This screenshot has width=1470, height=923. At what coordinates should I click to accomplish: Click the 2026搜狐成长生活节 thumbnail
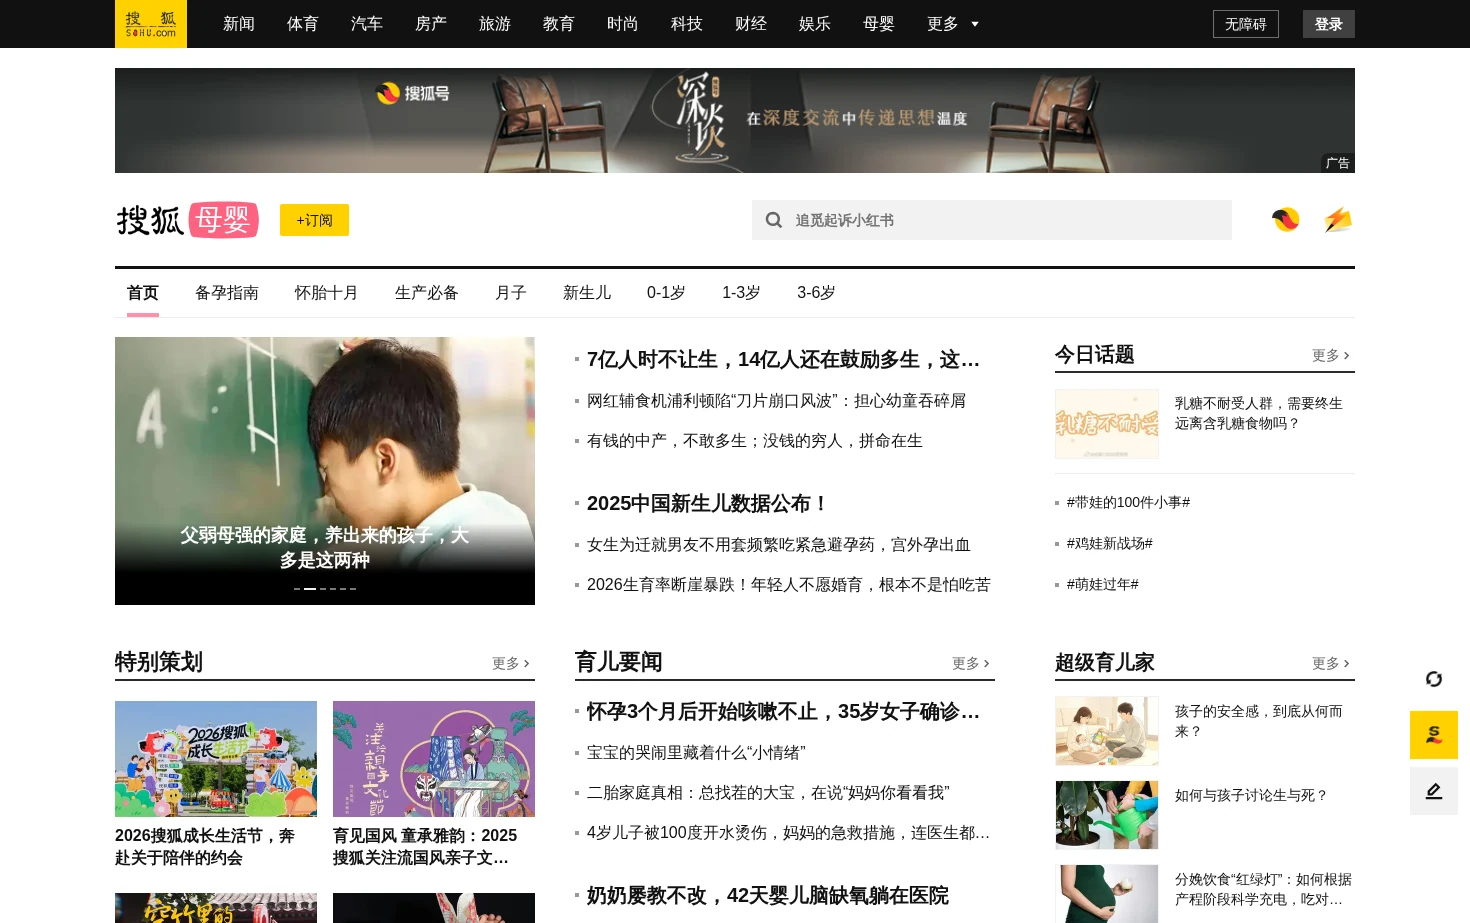pos(216,759)
